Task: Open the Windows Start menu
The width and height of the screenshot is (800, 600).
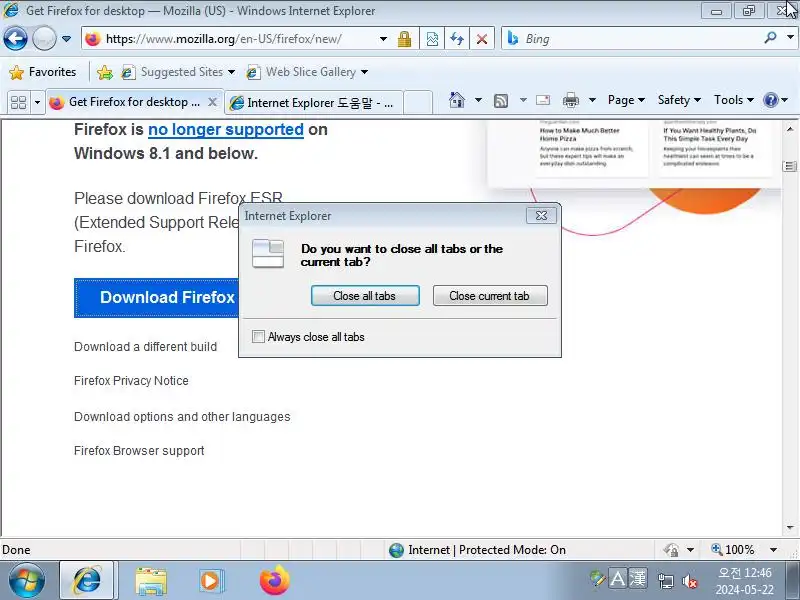Action: (27, 580)
